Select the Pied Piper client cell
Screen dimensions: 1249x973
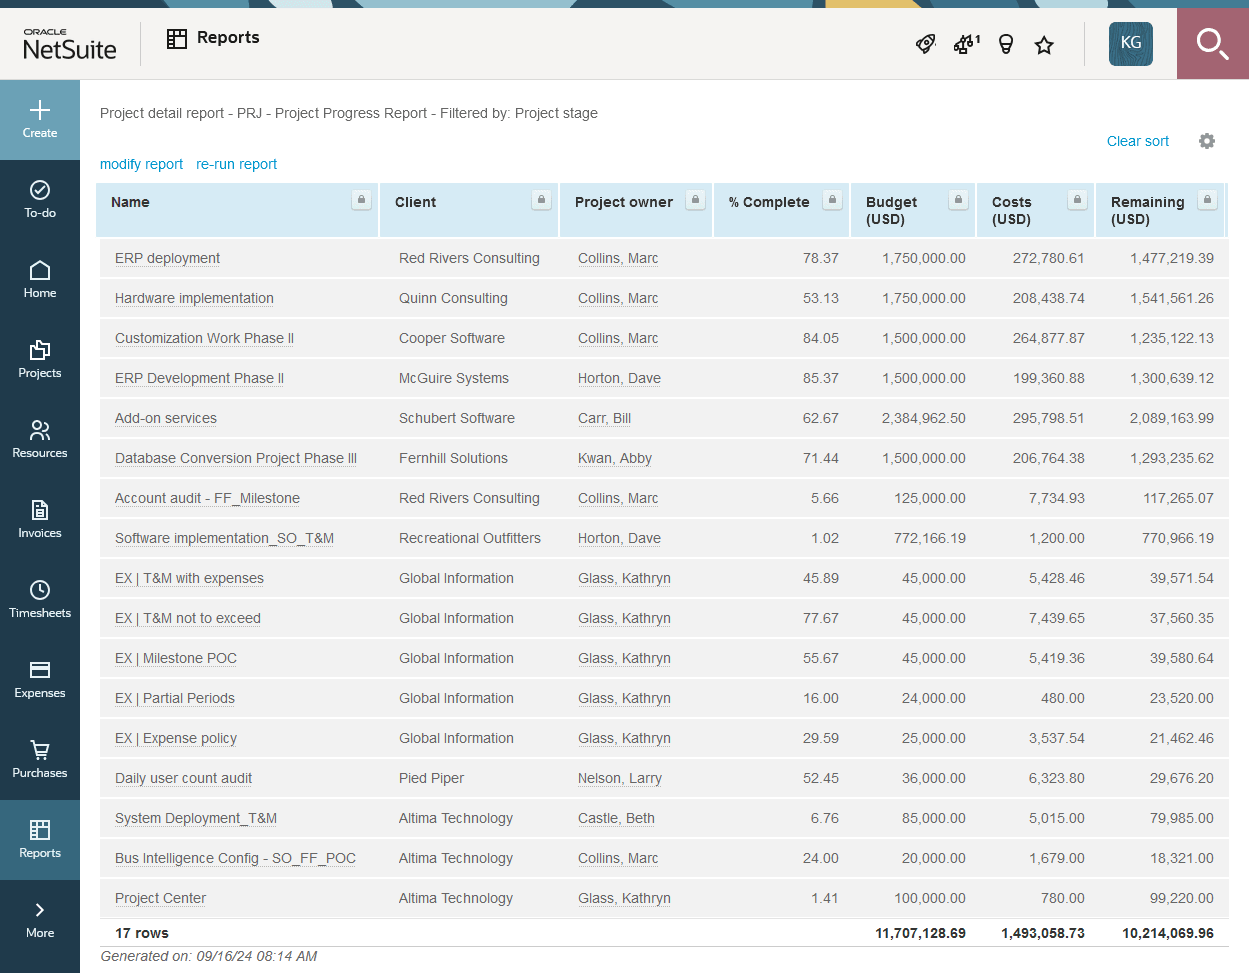(x=431, y=778)
